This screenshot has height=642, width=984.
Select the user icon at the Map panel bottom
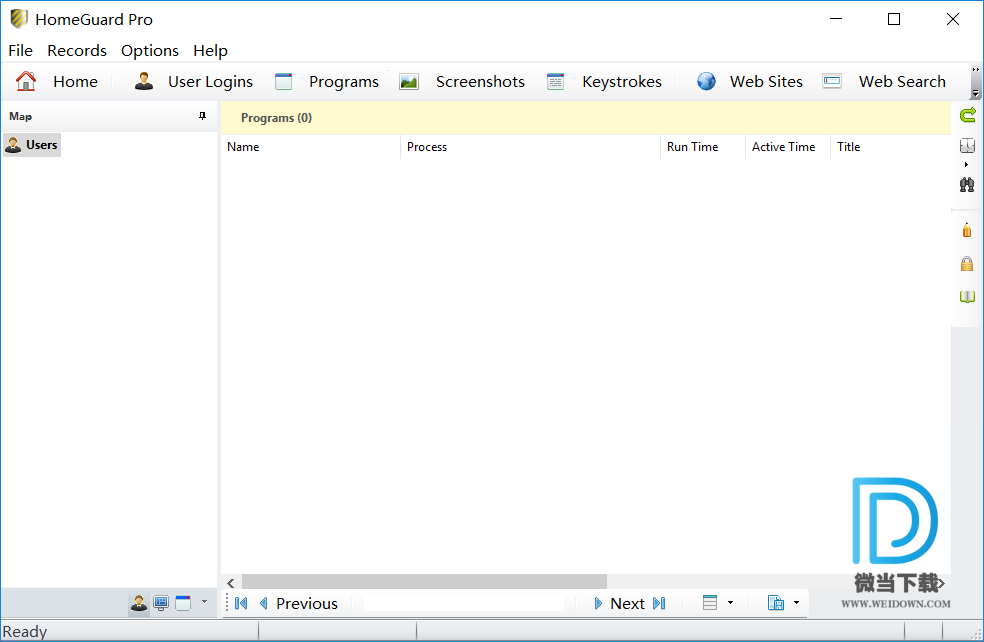(x=139, y=604)
